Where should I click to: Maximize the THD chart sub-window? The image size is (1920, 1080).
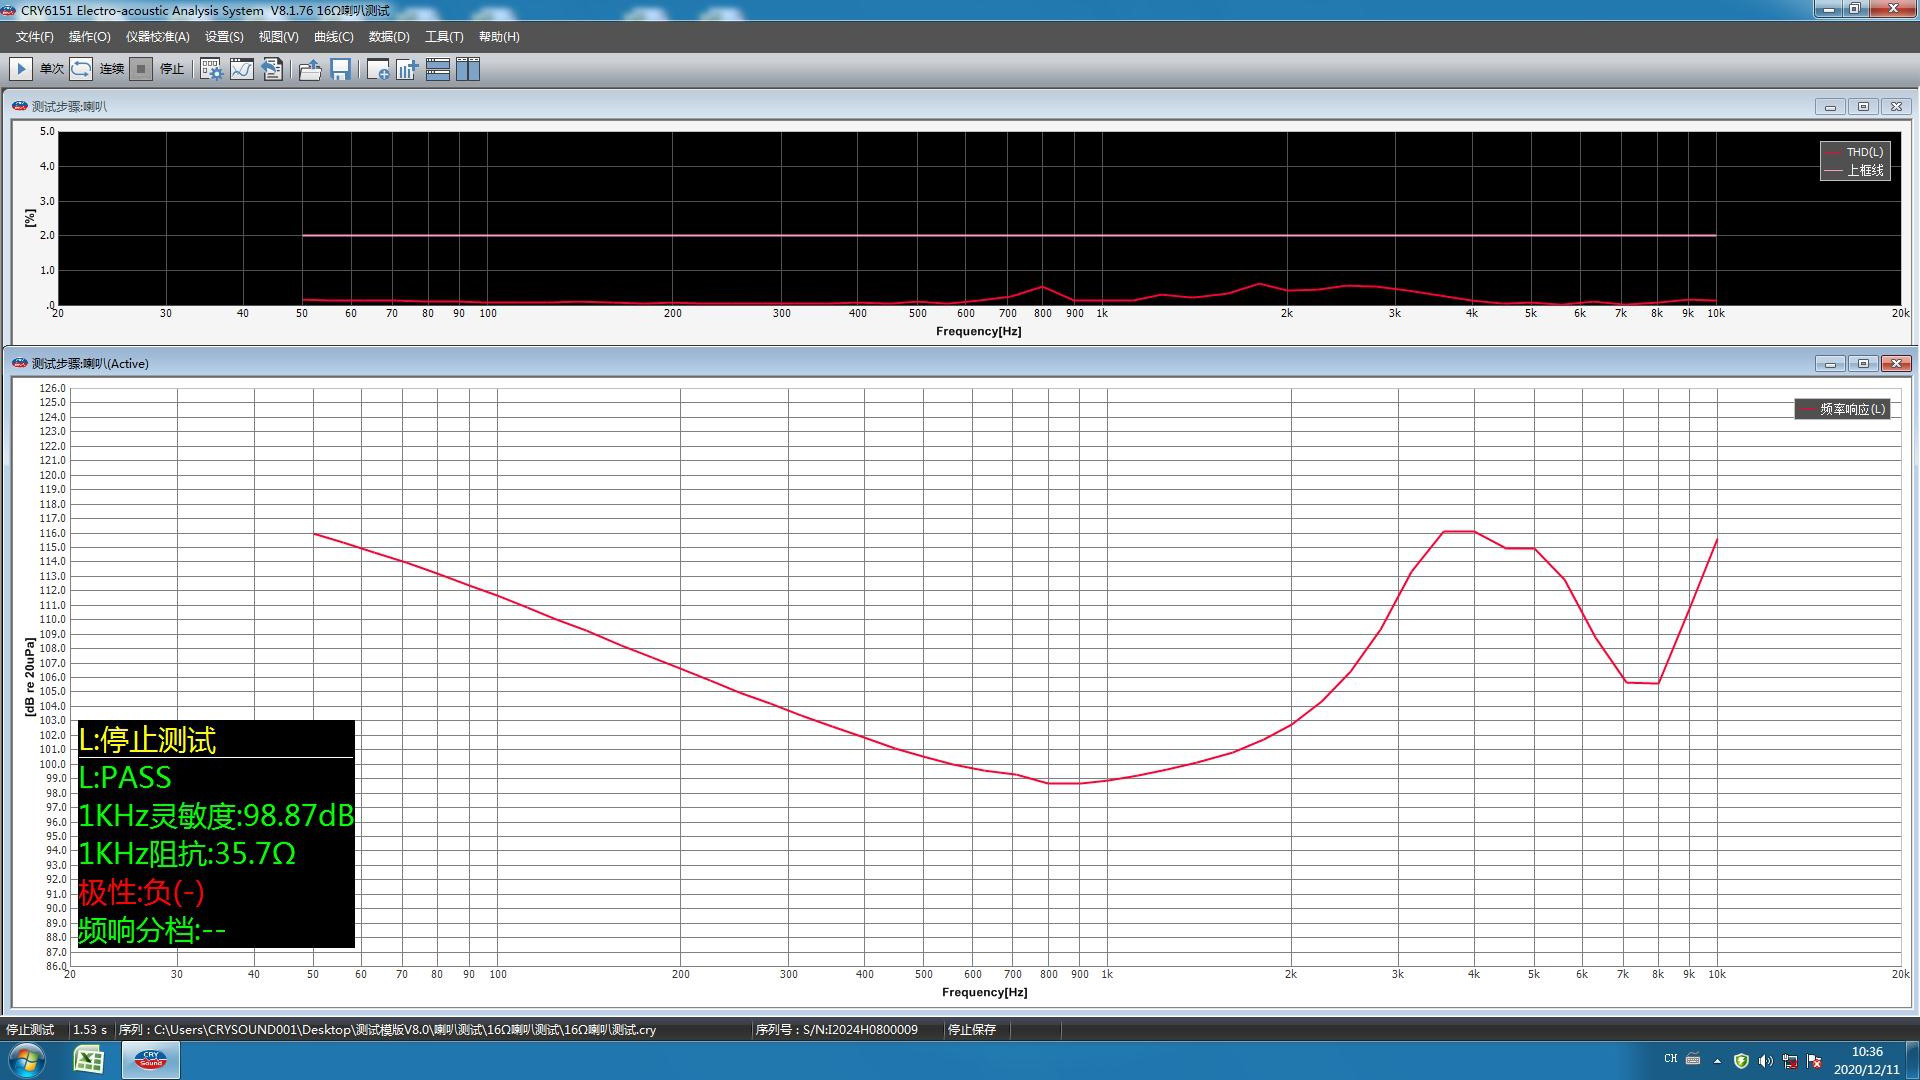[1863, 107]
